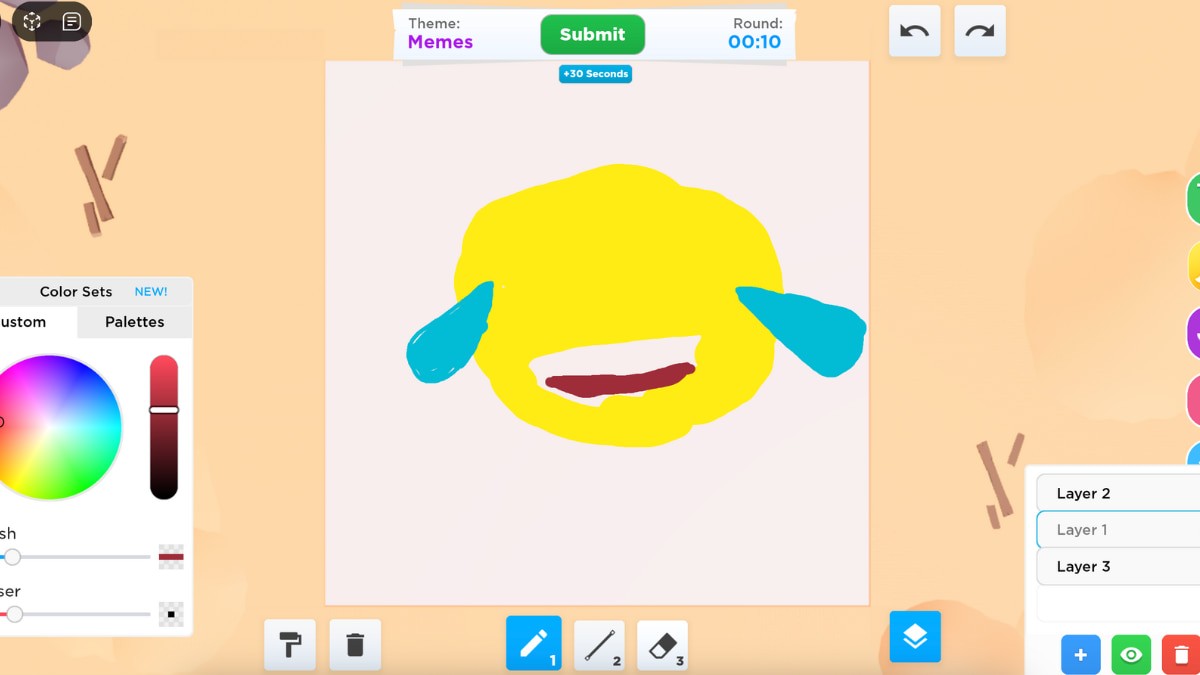Image resolution: width=1200 pixels, height=675 pixels.
Task: Click the Memes theme text
Action: (x=440, y=42)
